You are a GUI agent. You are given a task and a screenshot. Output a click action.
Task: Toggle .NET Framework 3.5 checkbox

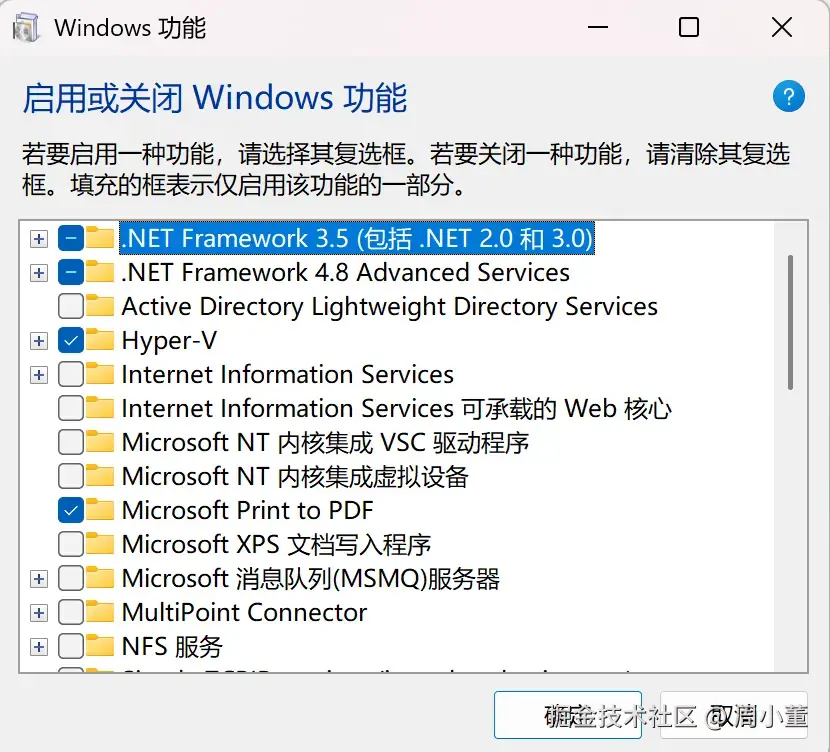pyautogui.click(x=71, y=238)
